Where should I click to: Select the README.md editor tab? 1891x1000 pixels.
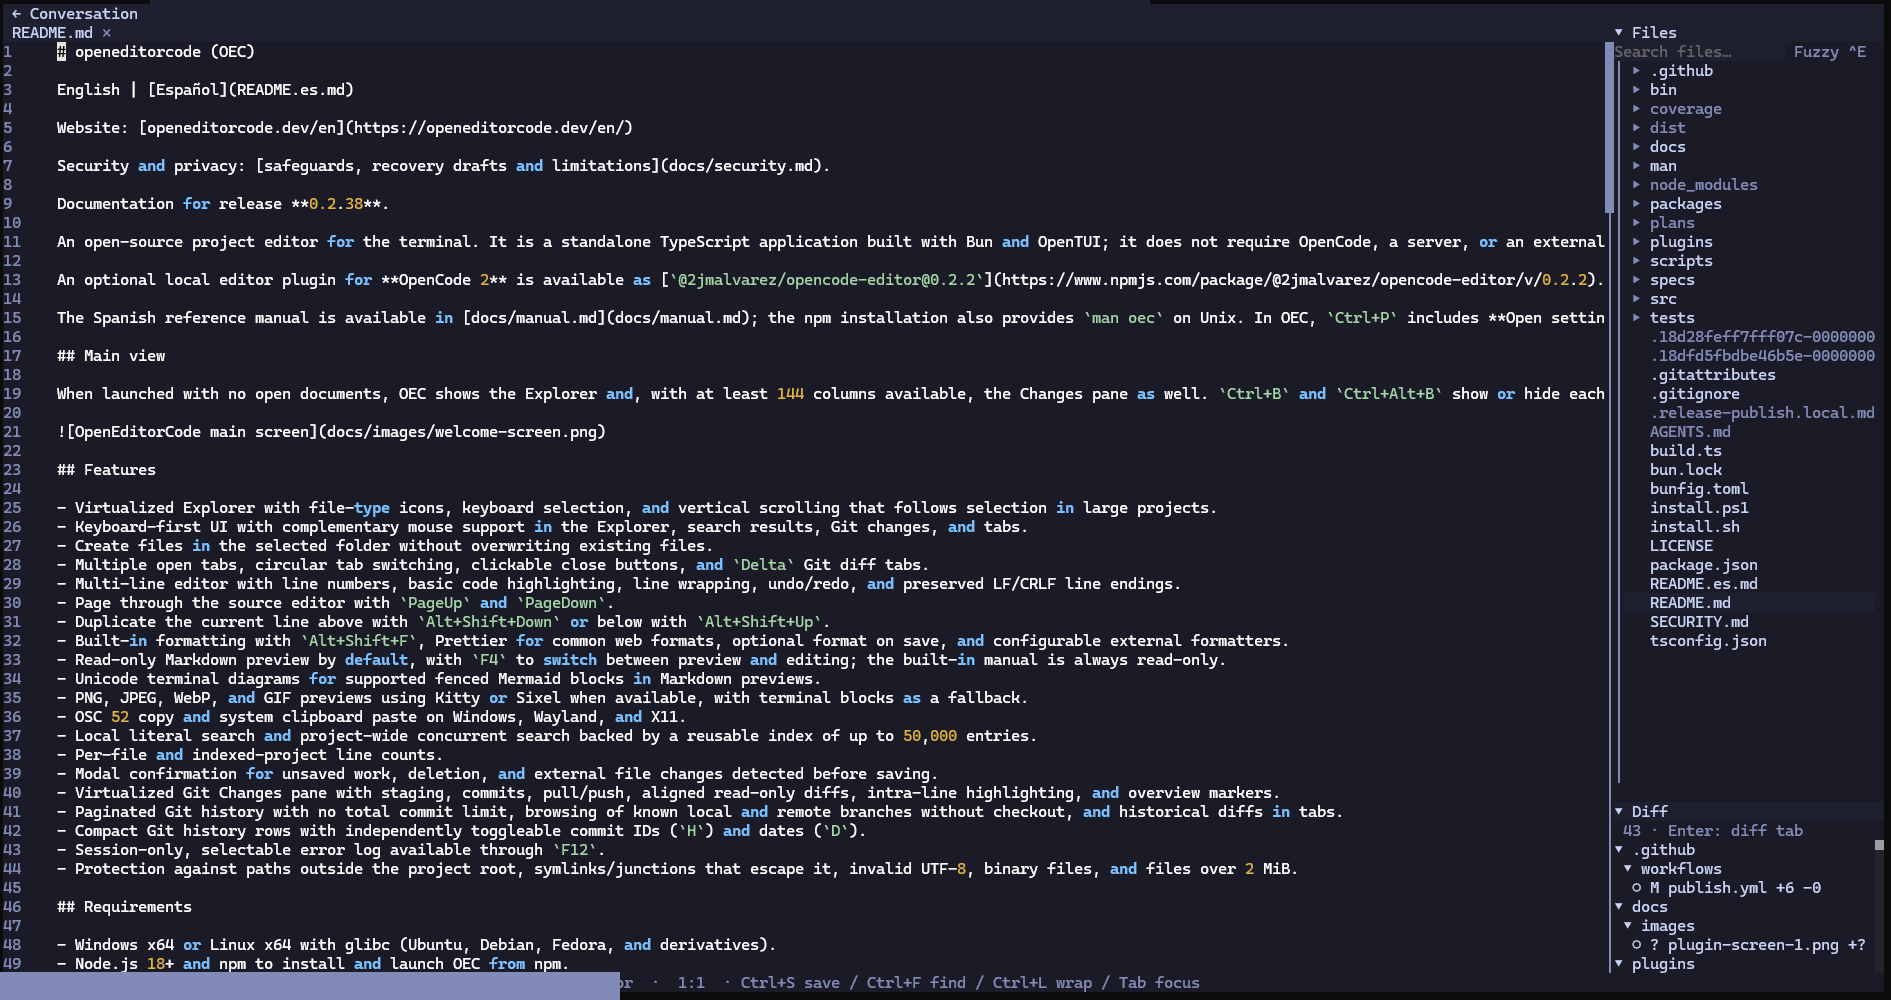click(x=52, y=33)
